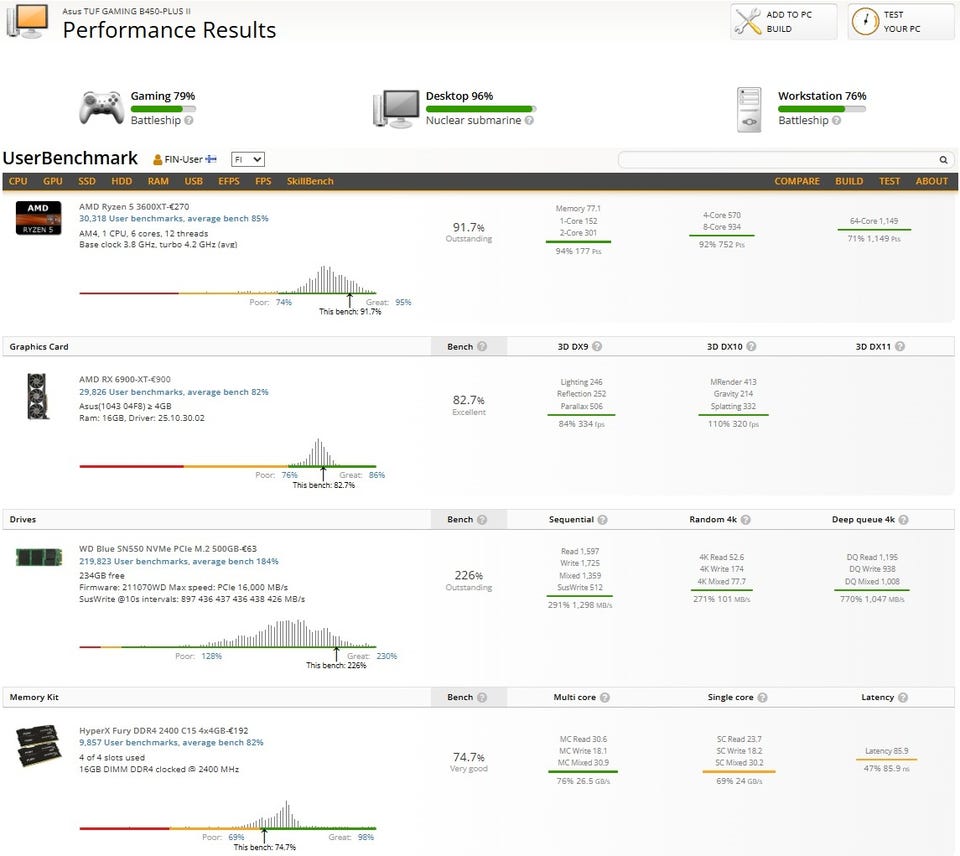This screenshot has height=856, width=960.
Task: Click the server tower icon beside Workstation 76%
Action: (x=749, y=110)
